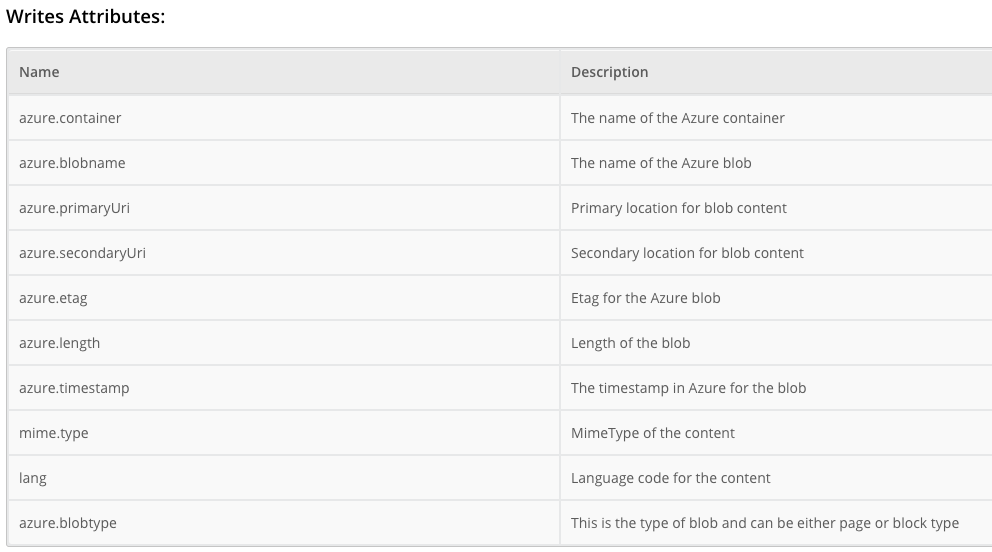Click "The timestamp in Azure for the blob" text
This screenshot has height=552, width=992.
(x=688, y=388)
